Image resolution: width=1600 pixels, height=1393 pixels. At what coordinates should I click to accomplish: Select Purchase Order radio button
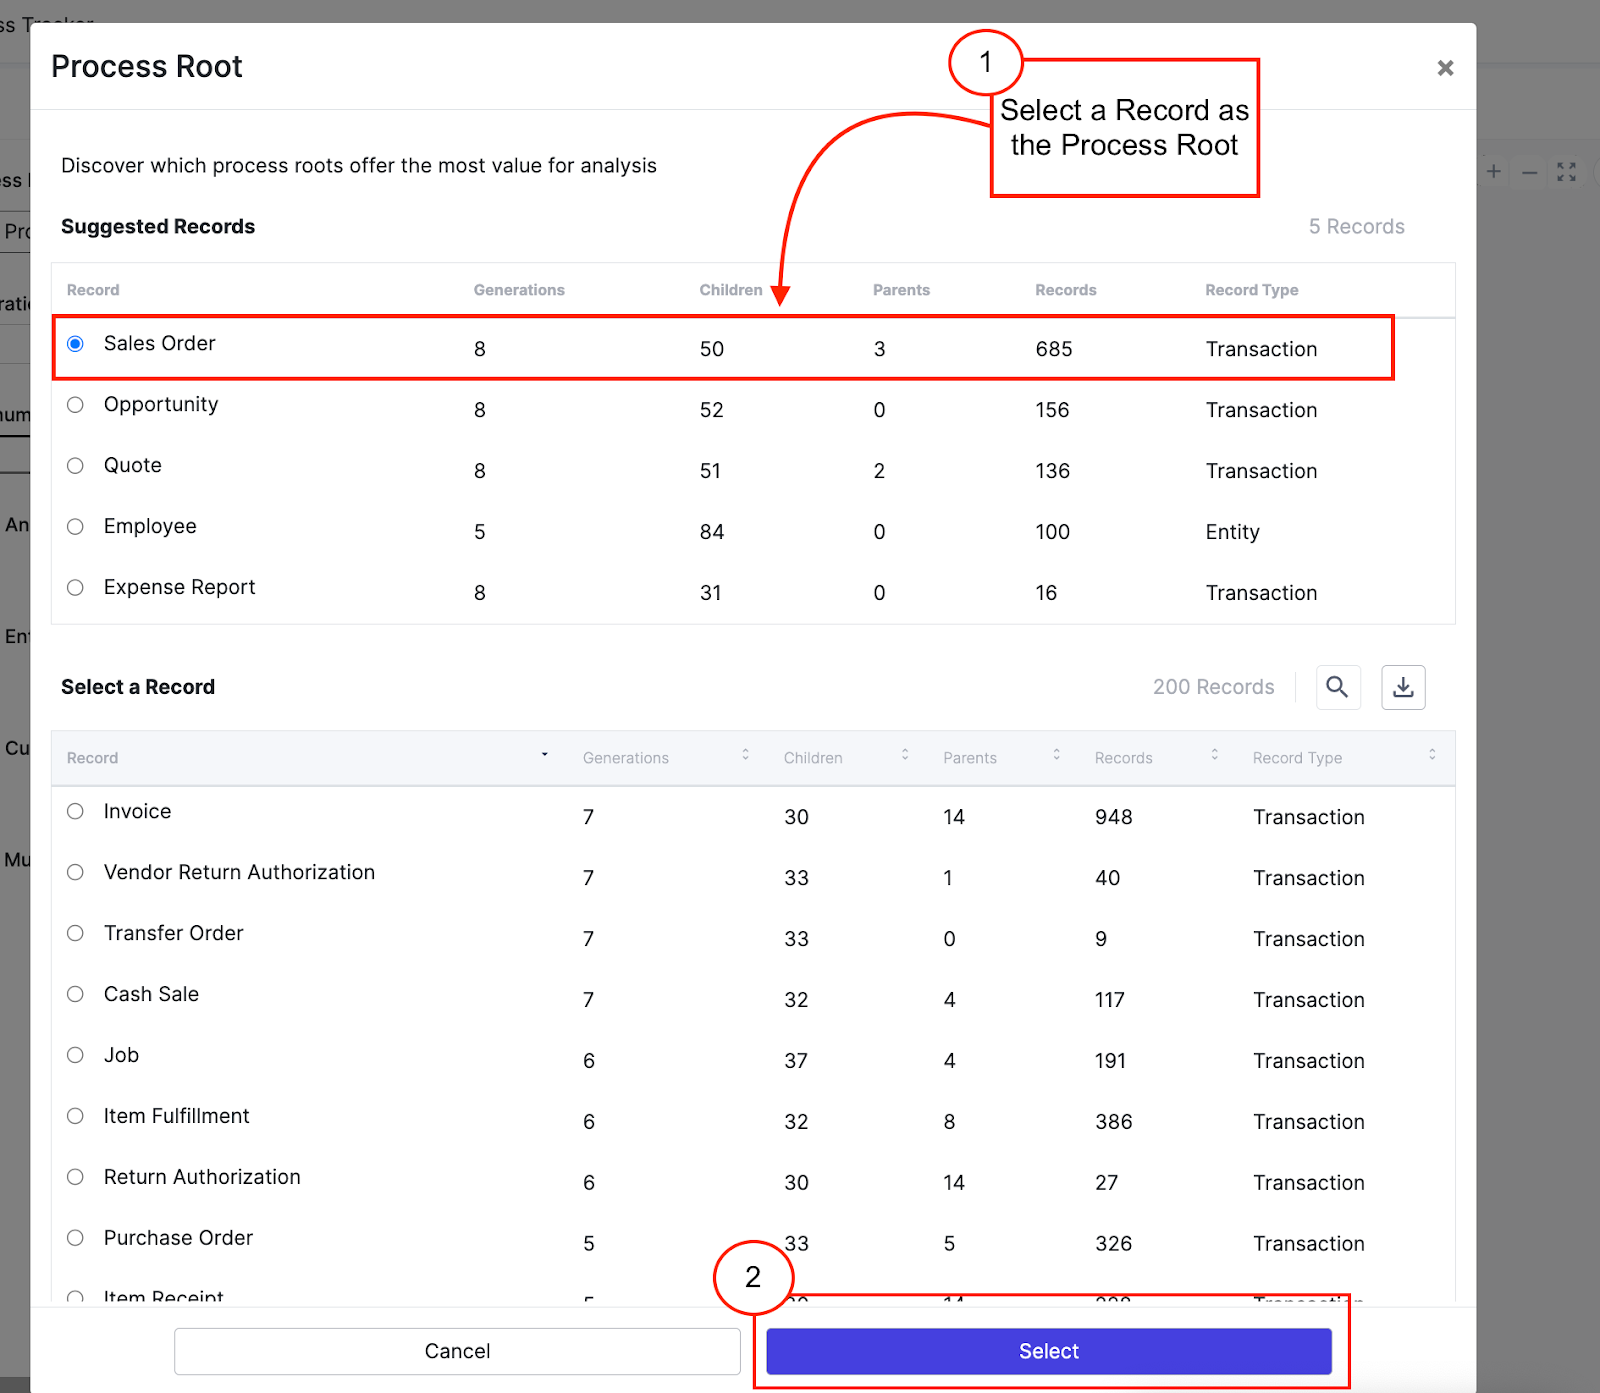click(75, 1239)
